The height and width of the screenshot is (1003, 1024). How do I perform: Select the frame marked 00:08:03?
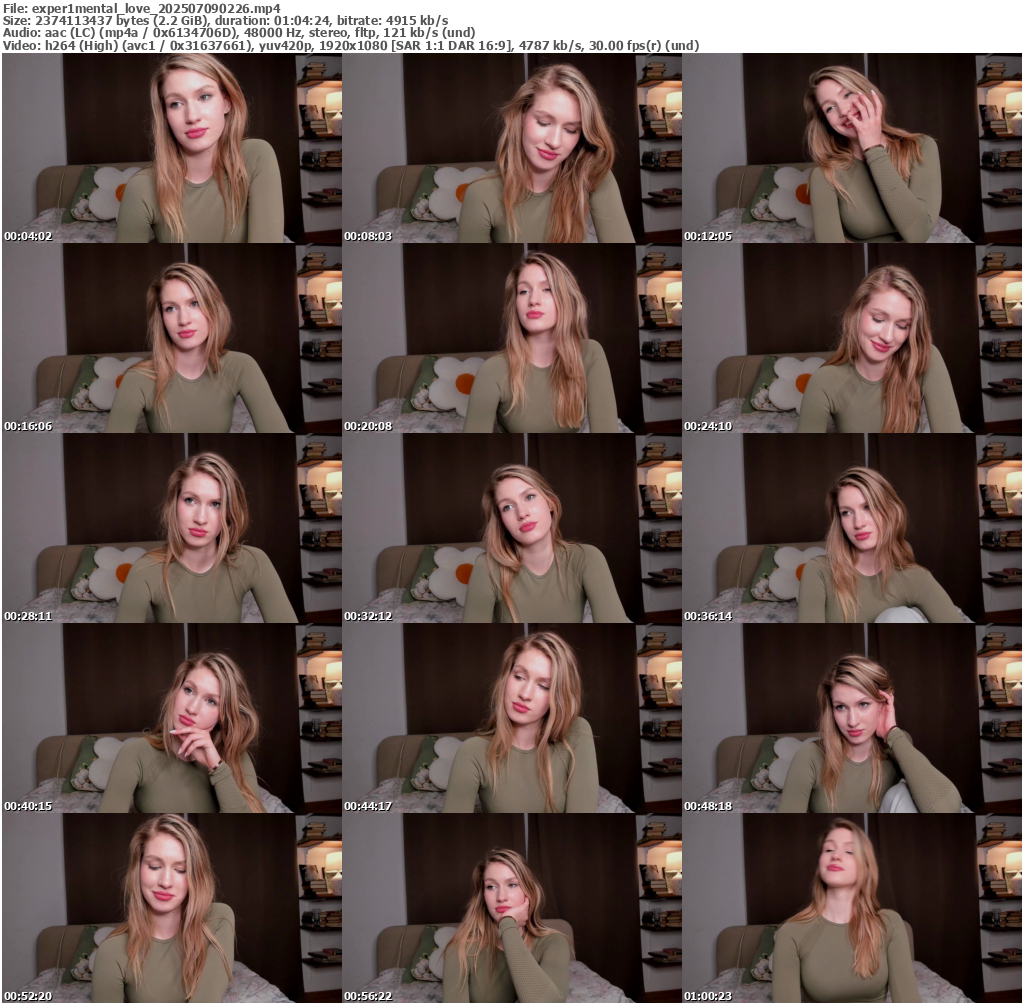[x=512, y=148]
